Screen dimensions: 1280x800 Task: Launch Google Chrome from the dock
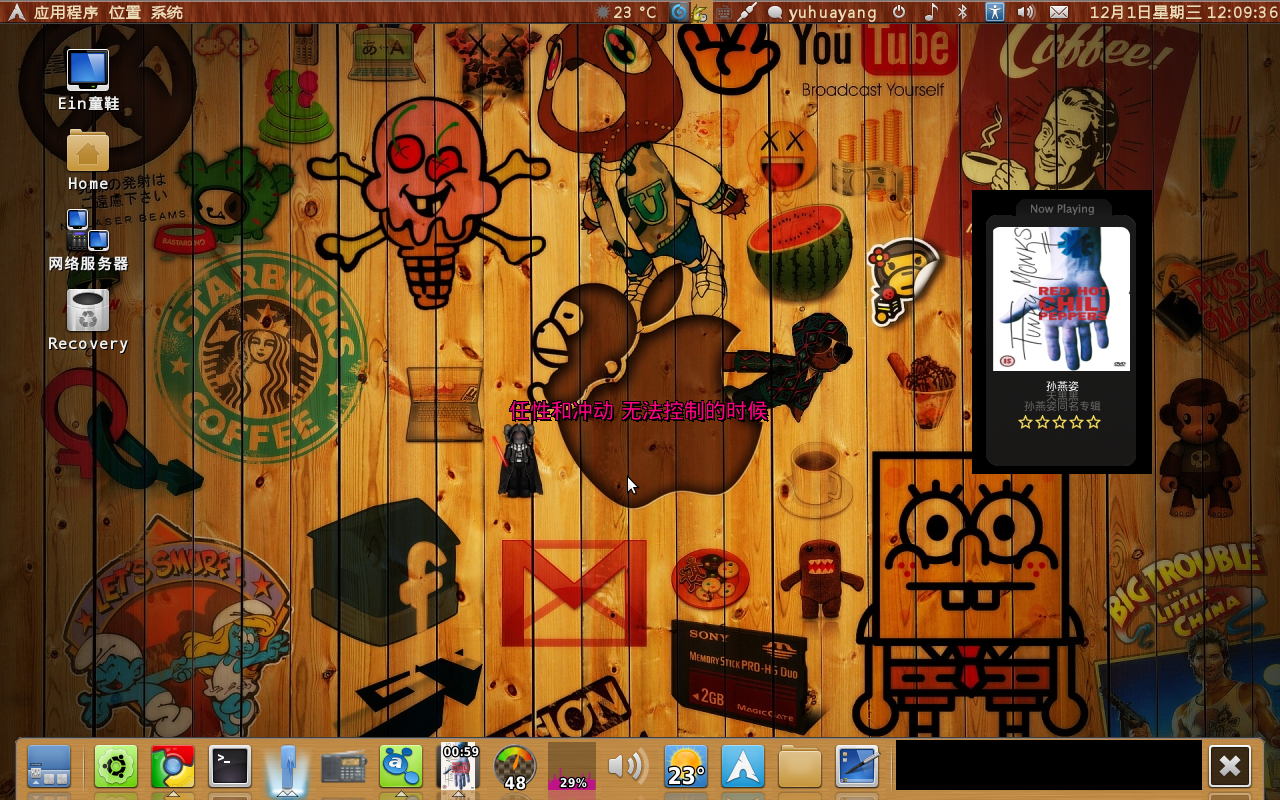coord(173,767)
